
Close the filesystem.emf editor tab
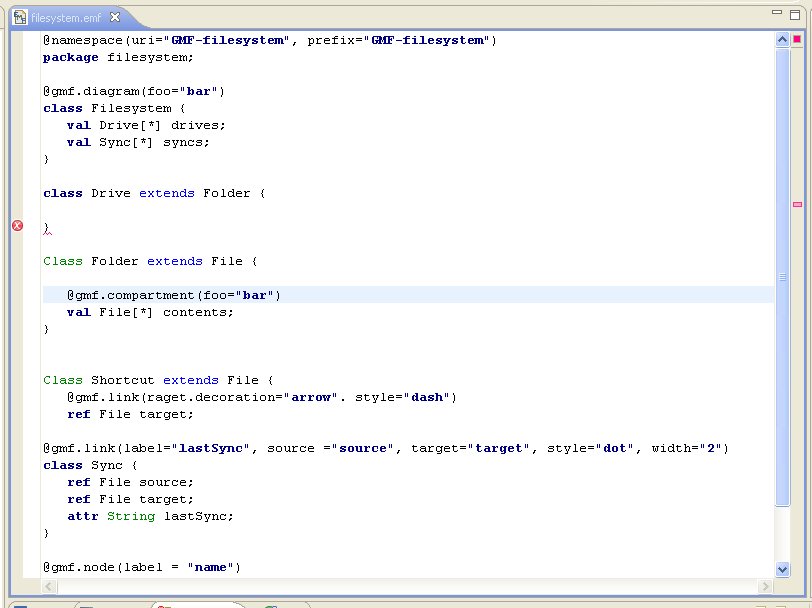(115, 17)
